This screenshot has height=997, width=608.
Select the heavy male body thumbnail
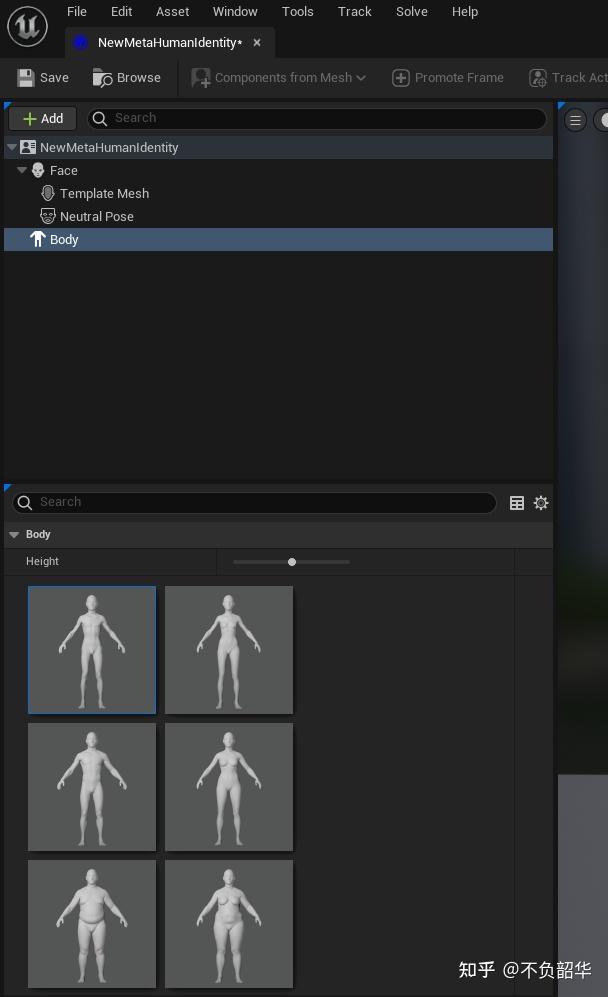click(92, 924)
